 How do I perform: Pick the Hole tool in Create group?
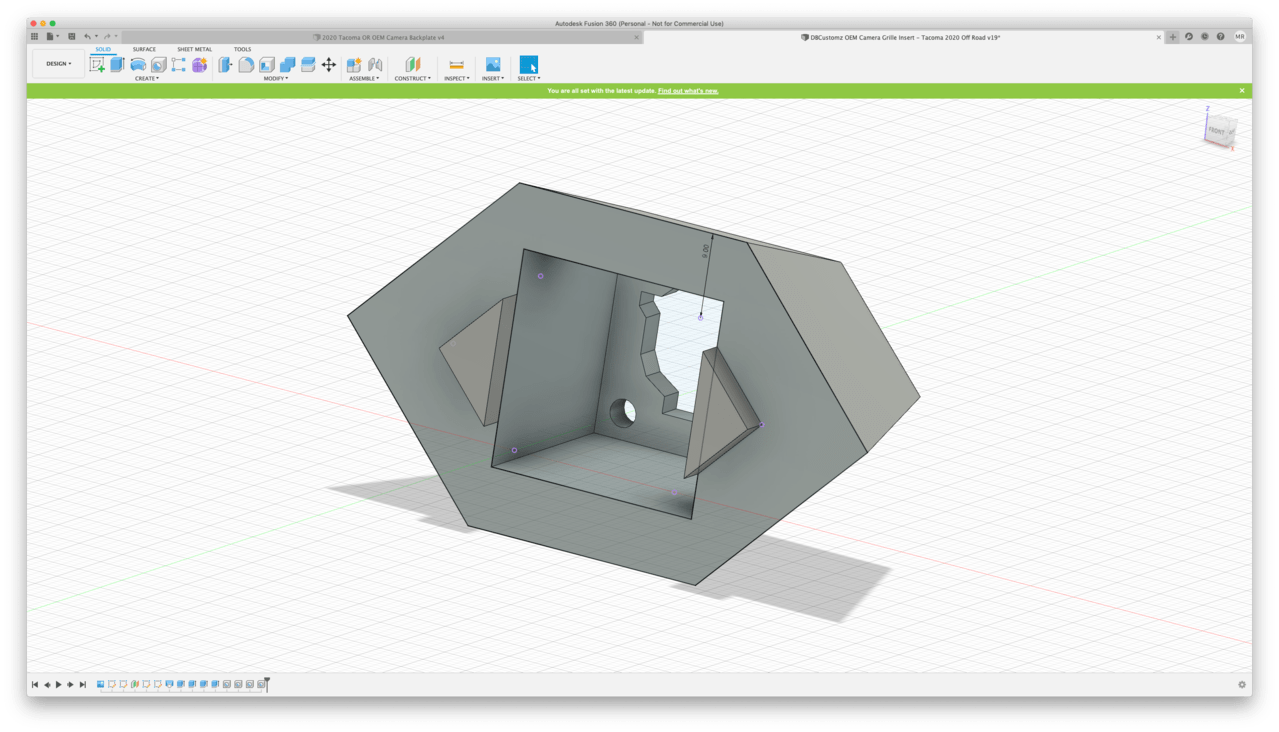(158, 64)
